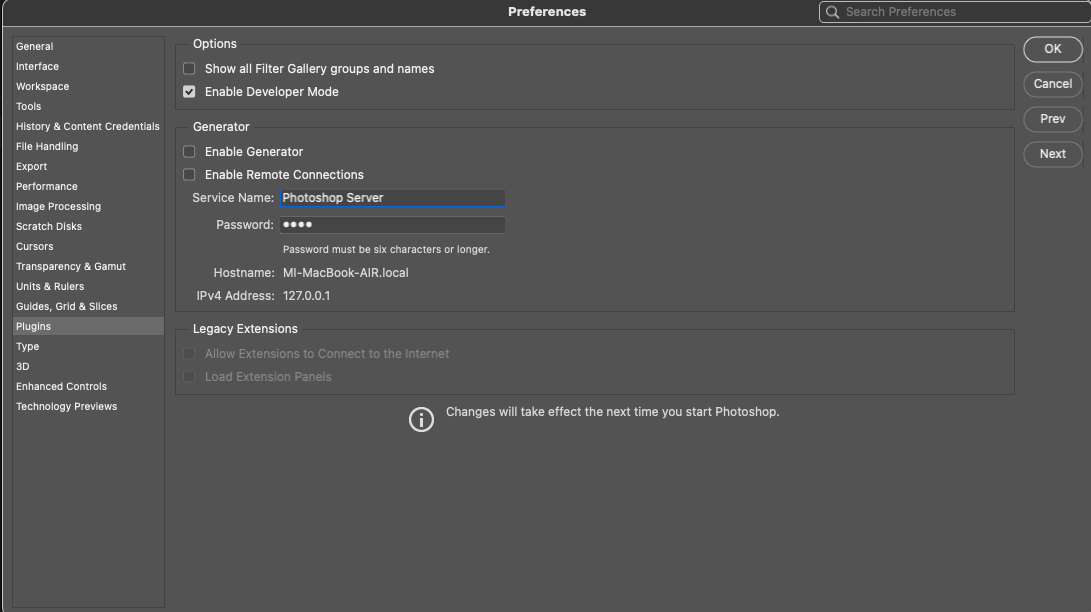Open the Transparency & Gamut settings
Screen dimensions: 1091x612
pos(70,266)
